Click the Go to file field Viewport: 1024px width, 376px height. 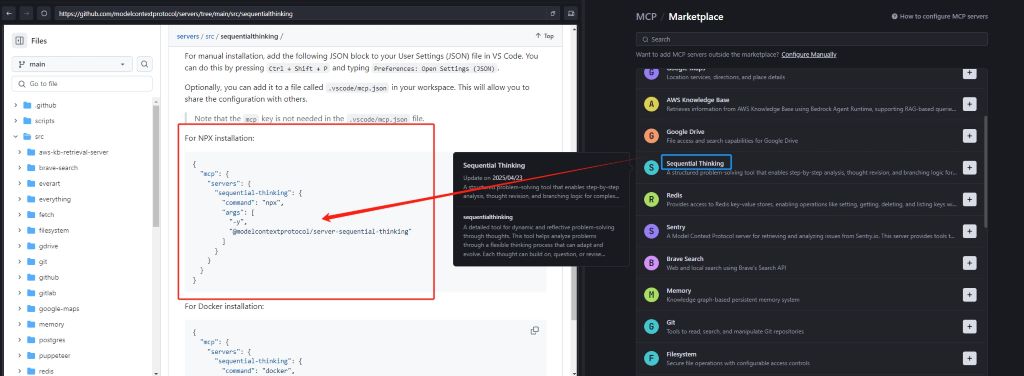(x=82, y=84)
